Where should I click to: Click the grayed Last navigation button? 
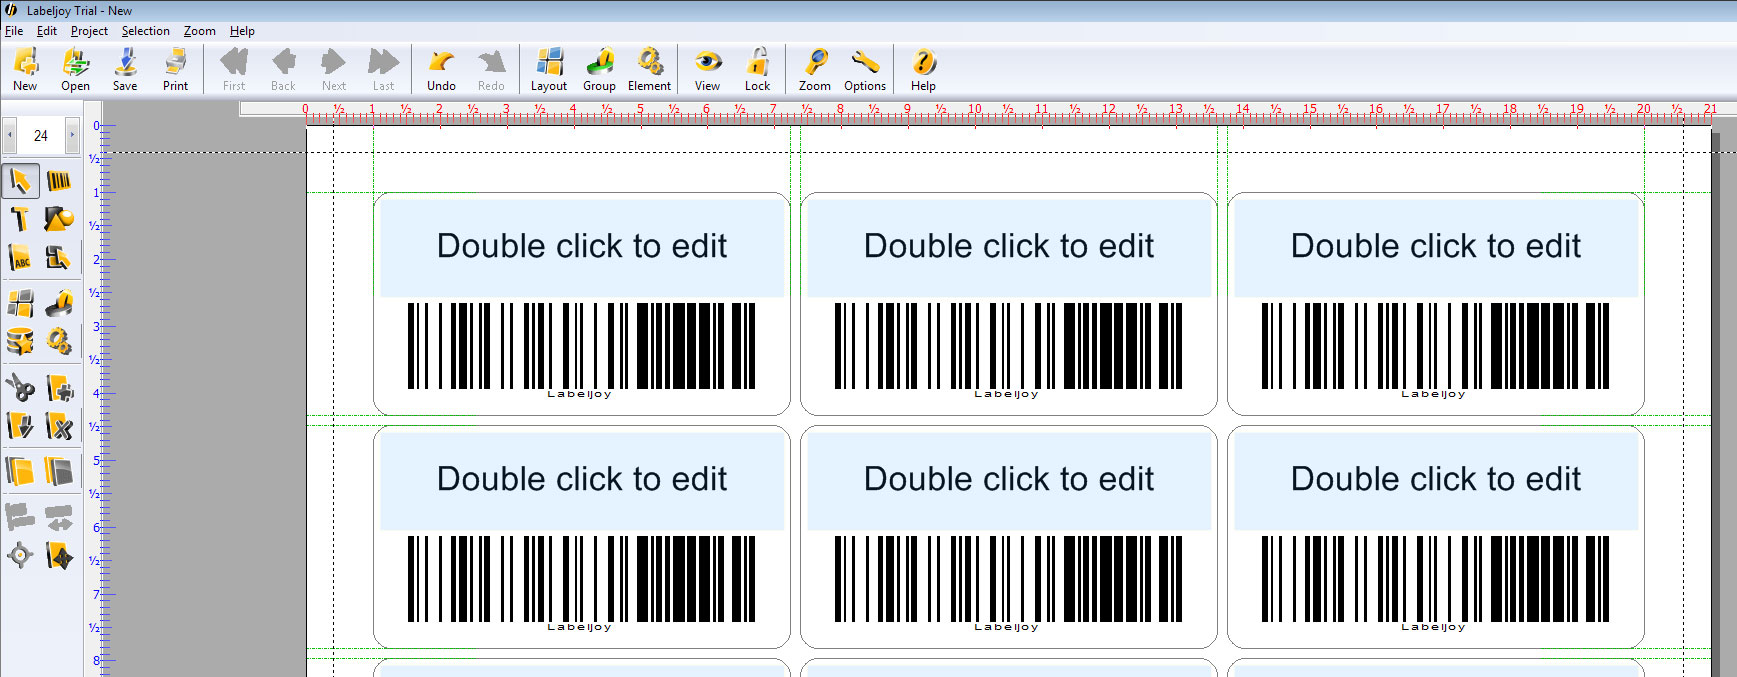coord(384,69)
